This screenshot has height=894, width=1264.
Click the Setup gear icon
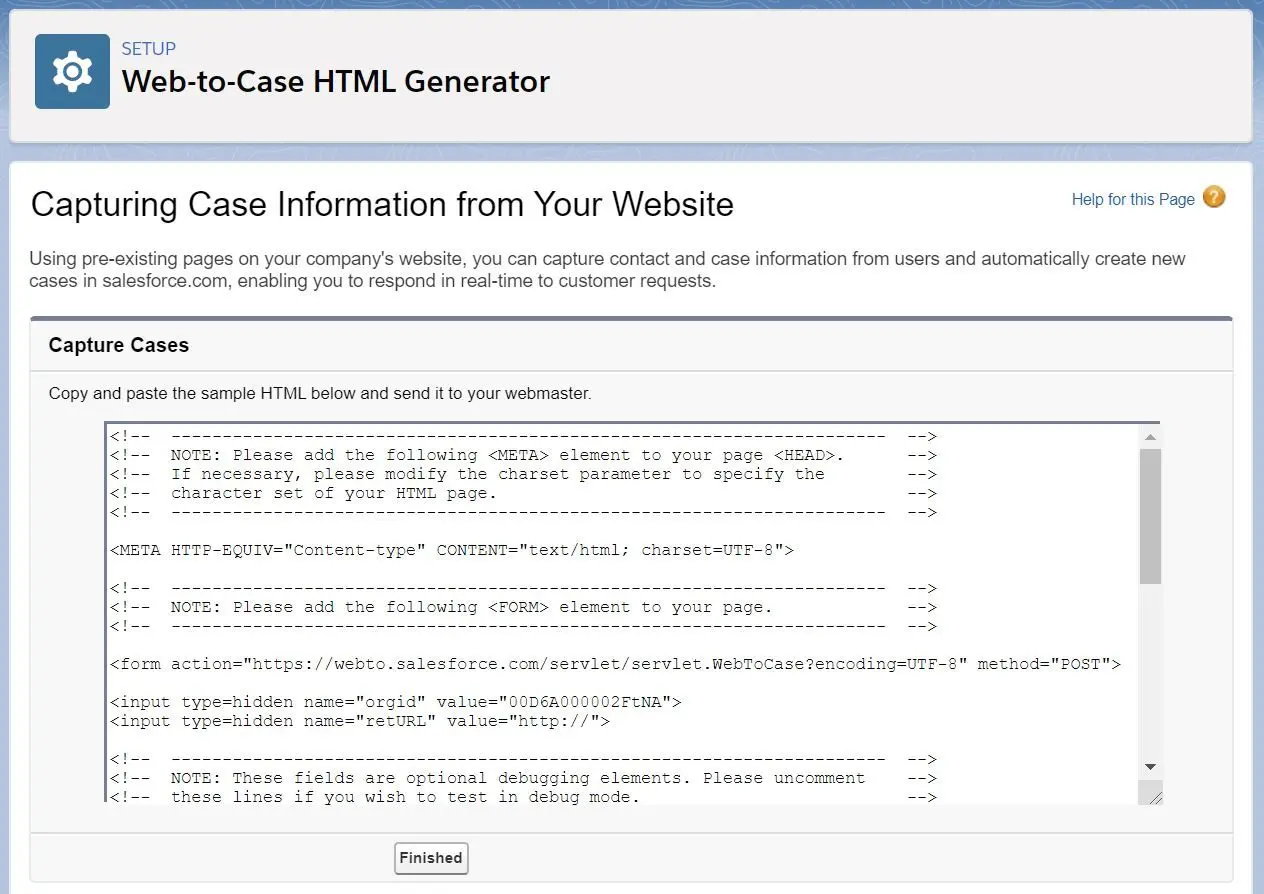point(72,72)
